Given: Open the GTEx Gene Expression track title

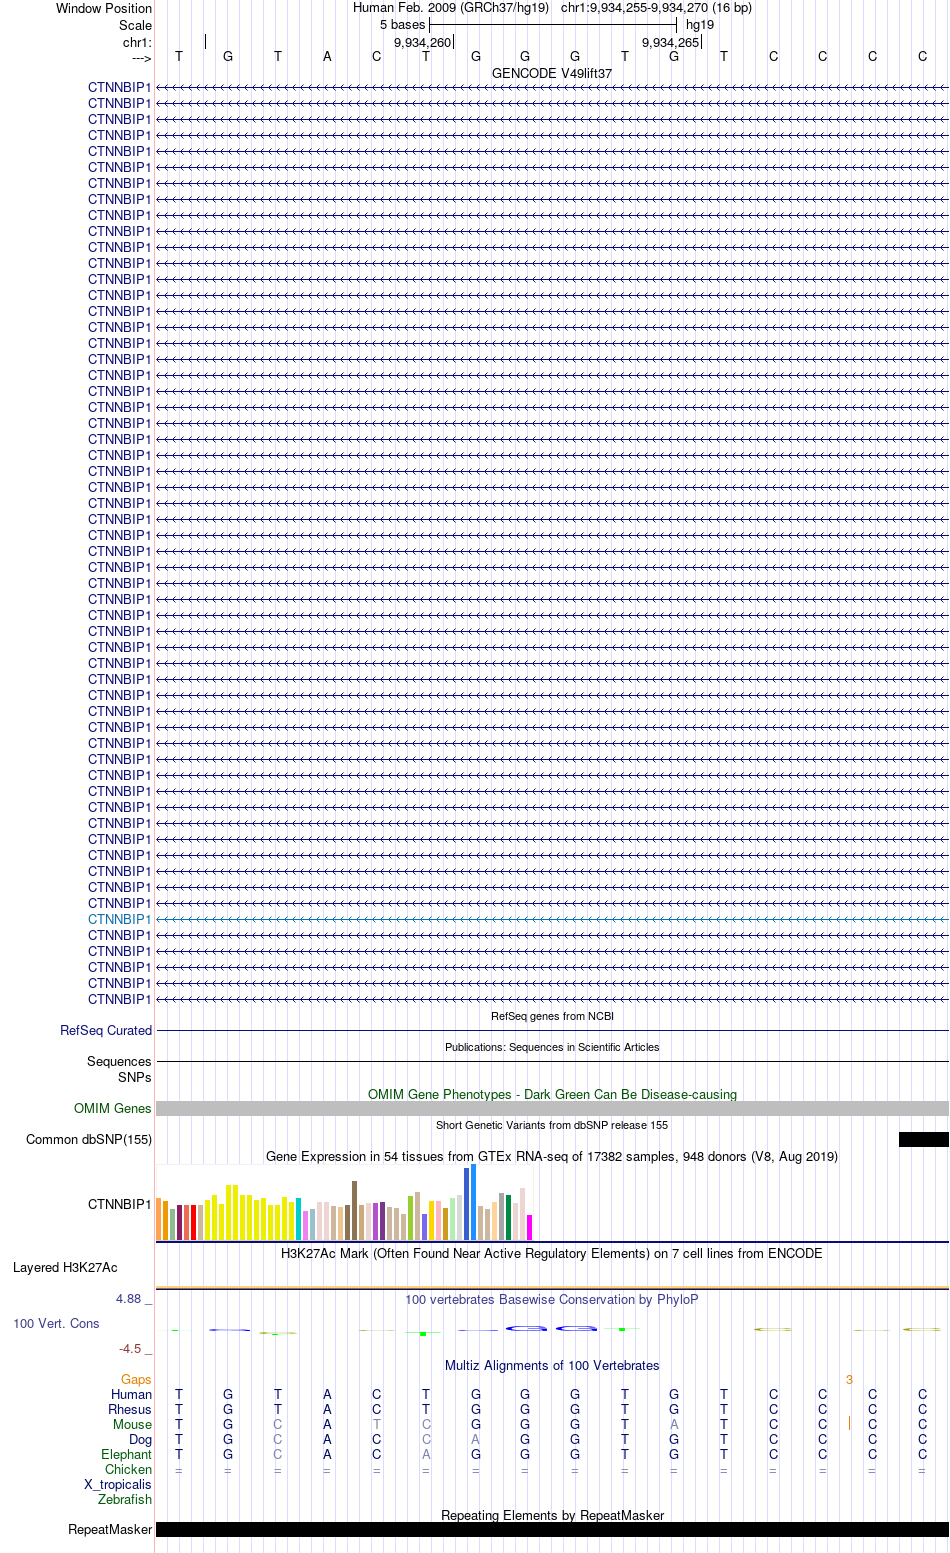Looking at the screenshot, I should point(552,1156).
